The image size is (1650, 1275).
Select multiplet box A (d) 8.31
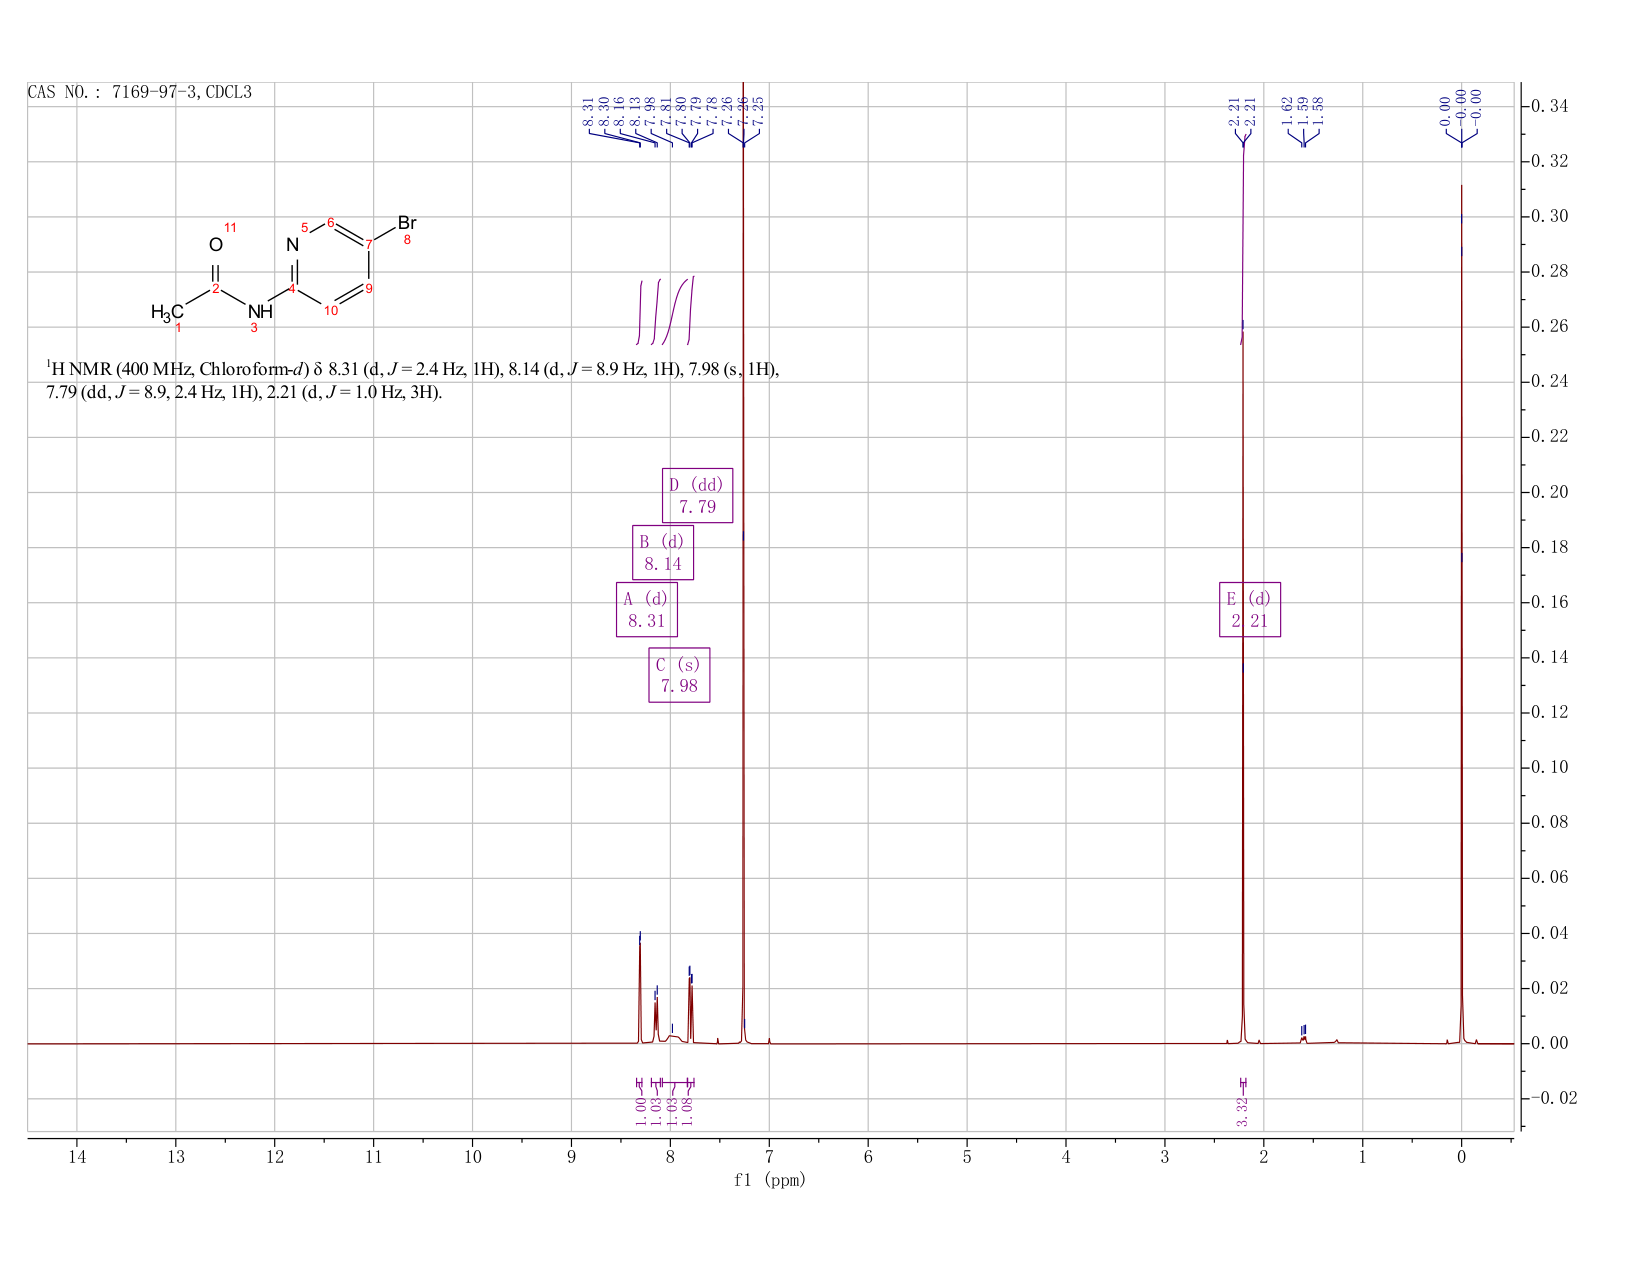tap(647, 609)
